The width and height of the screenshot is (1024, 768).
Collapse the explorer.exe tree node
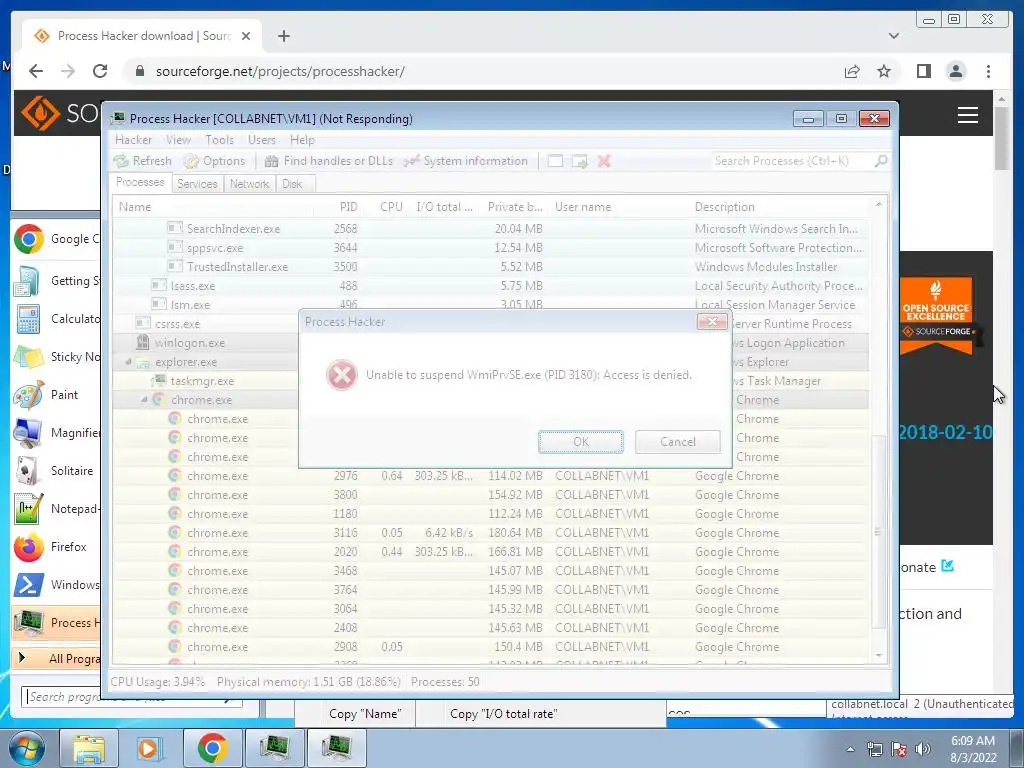pyautogui.click(x=129, y=362)
